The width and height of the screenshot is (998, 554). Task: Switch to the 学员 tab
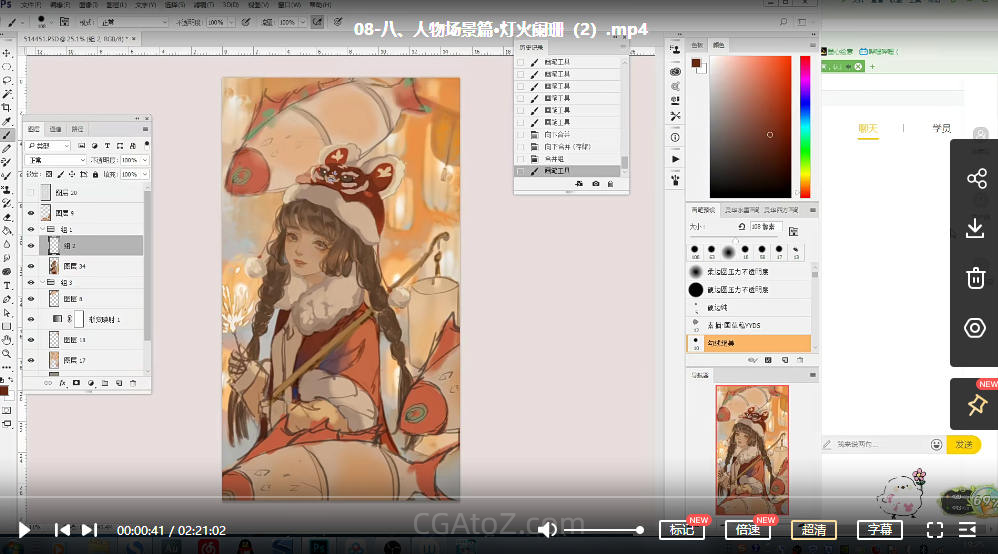coord(941,129)
